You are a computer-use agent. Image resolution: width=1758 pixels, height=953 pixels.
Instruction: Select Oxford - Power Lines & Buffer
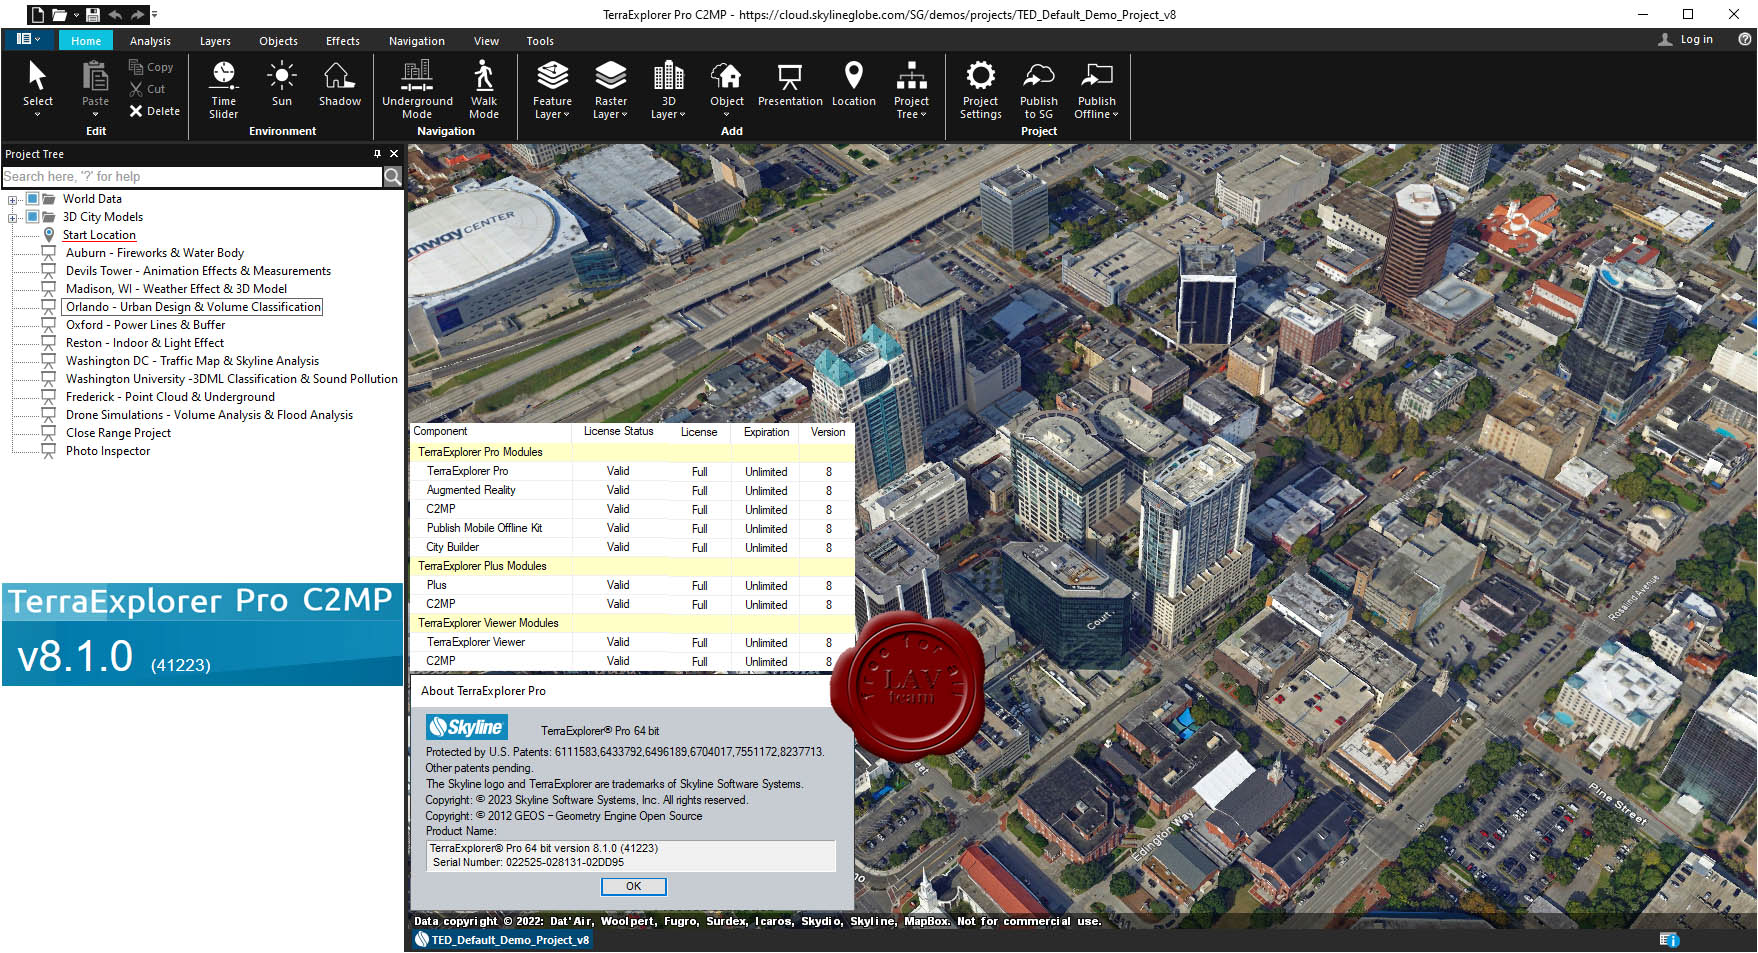click(x=145, y=325)
